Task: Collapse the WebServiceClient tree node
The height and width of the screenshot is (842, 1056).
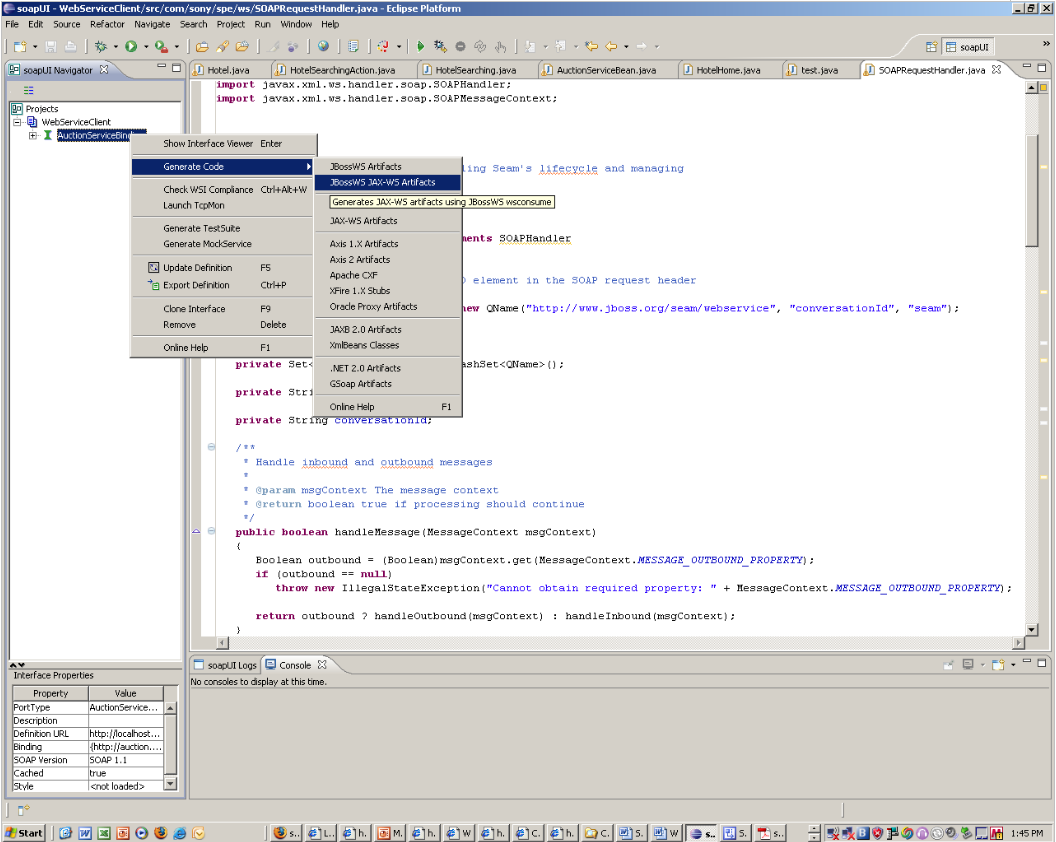Action: 18,122
